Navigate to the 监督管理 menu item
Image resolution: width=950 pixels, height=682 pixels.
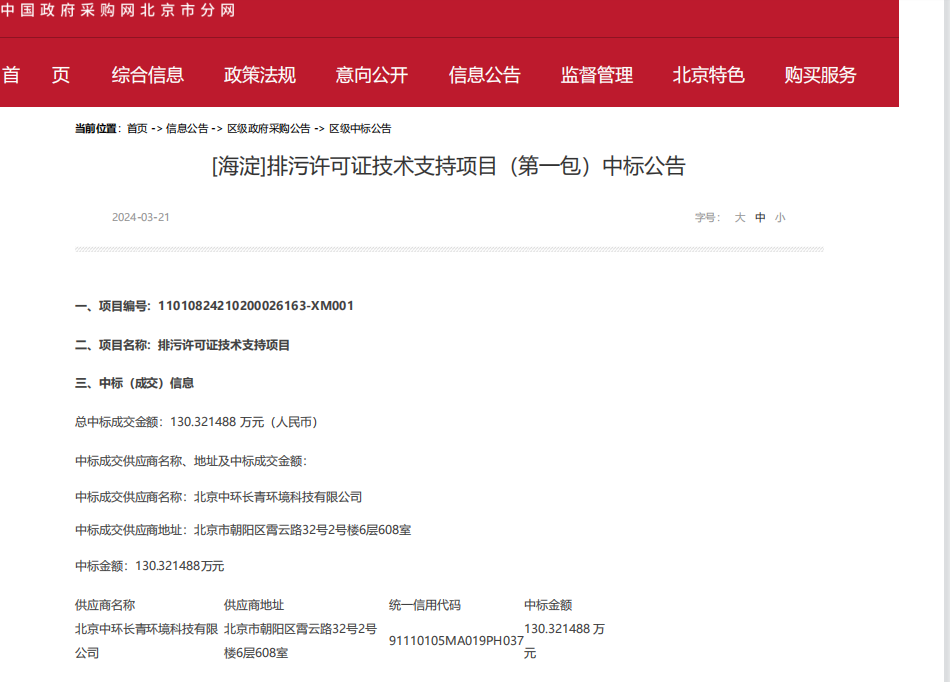[597, 75]
